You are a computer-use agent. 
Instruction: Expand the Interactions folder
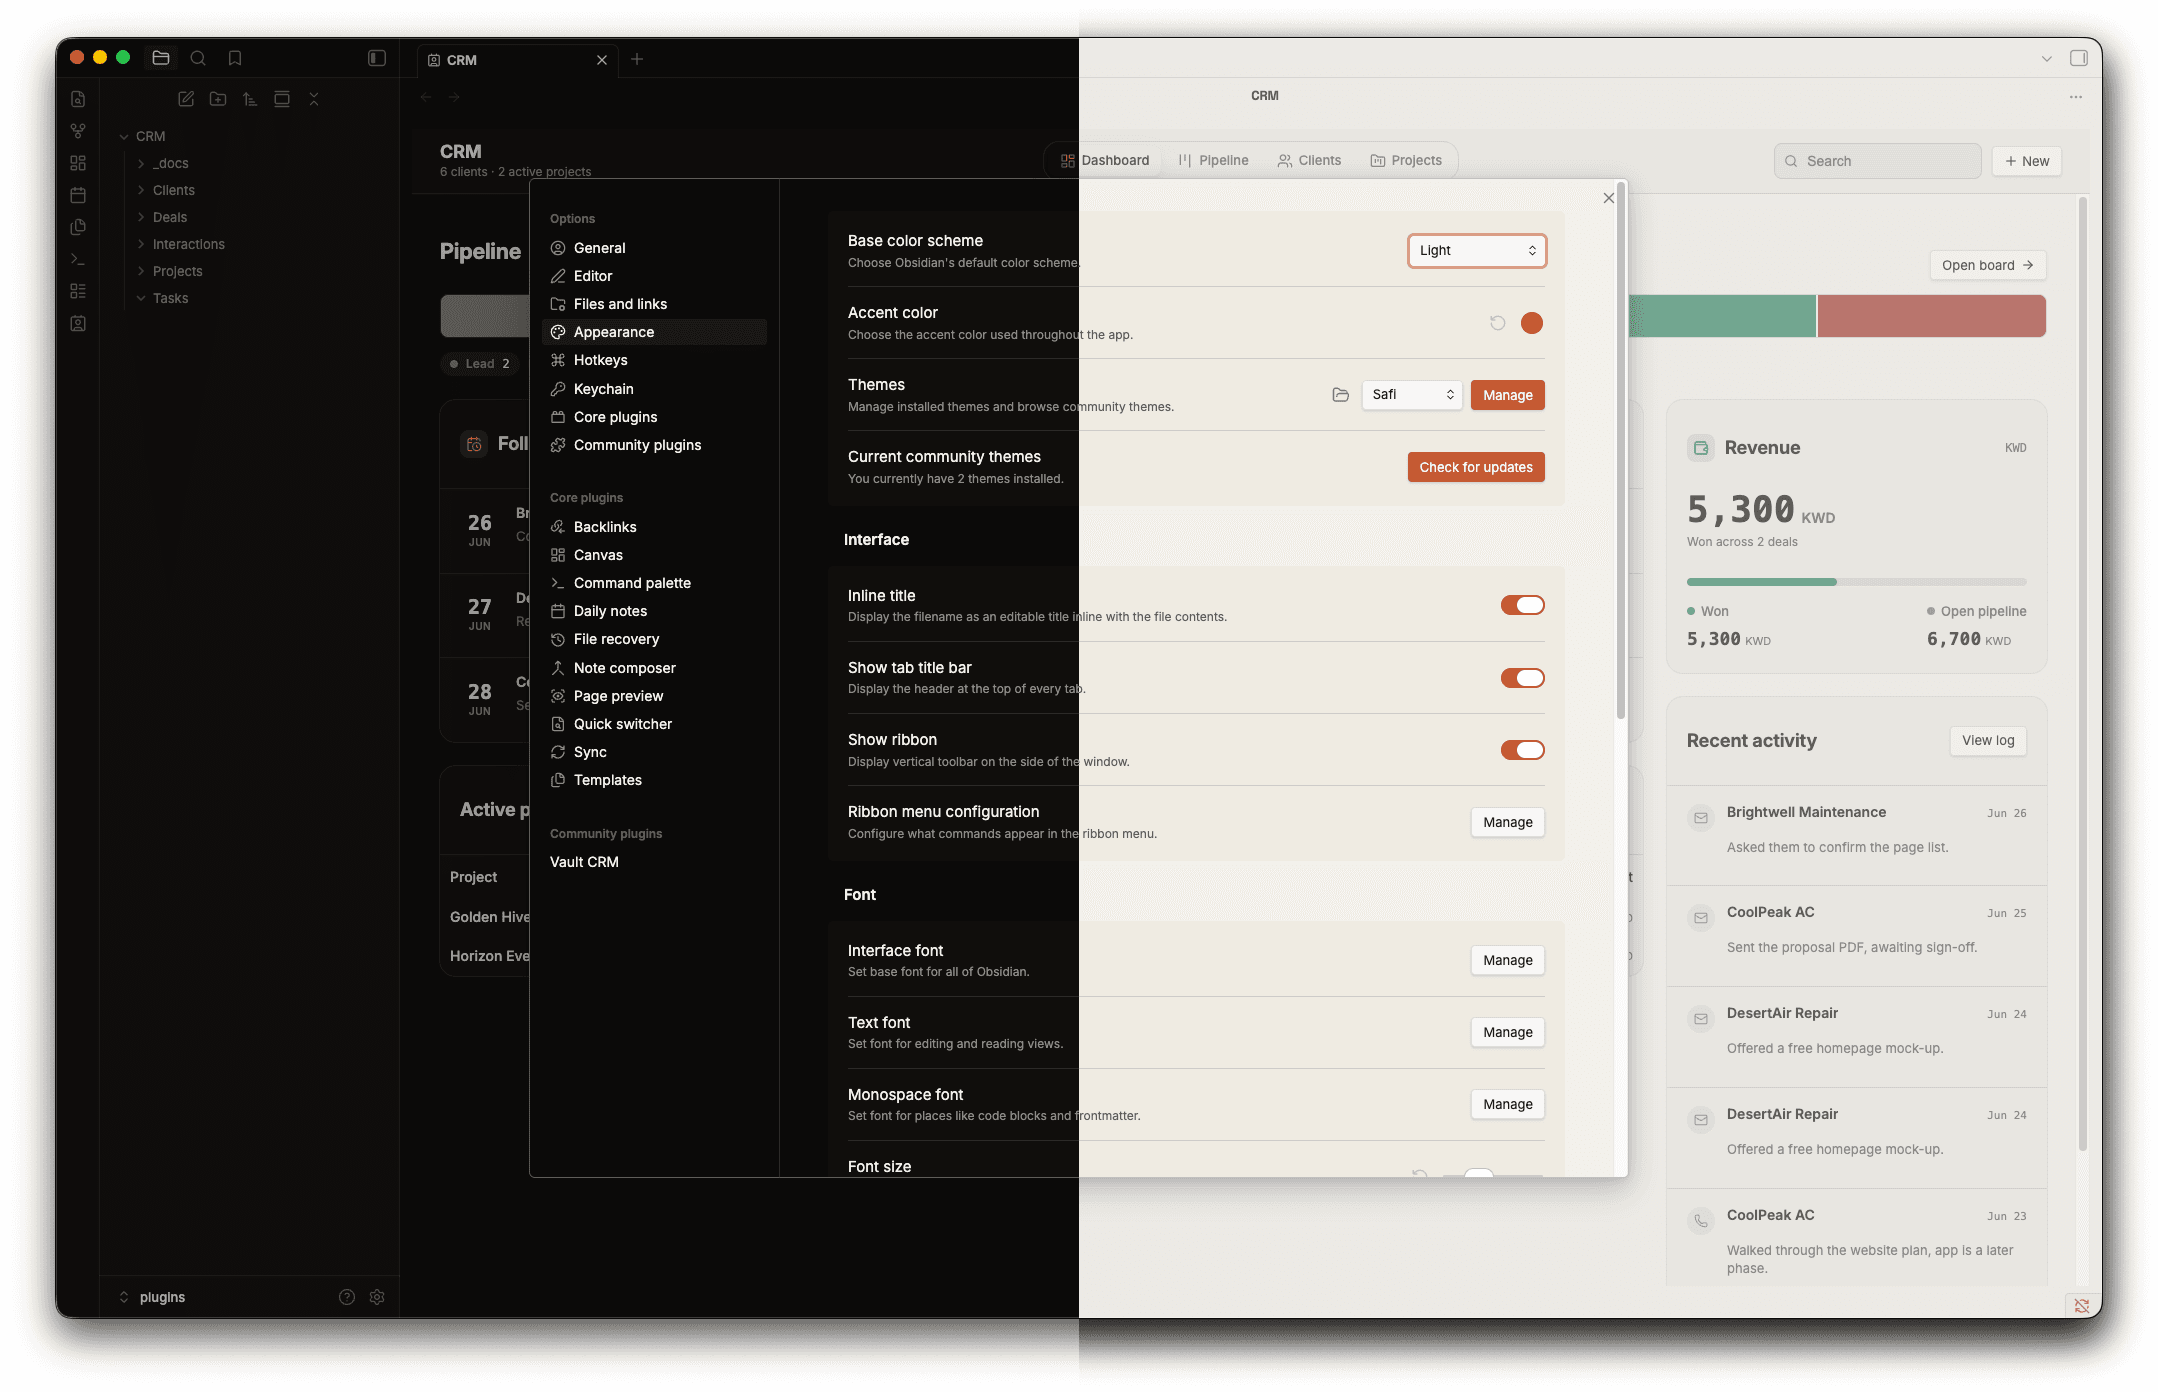tap(141, 244)
